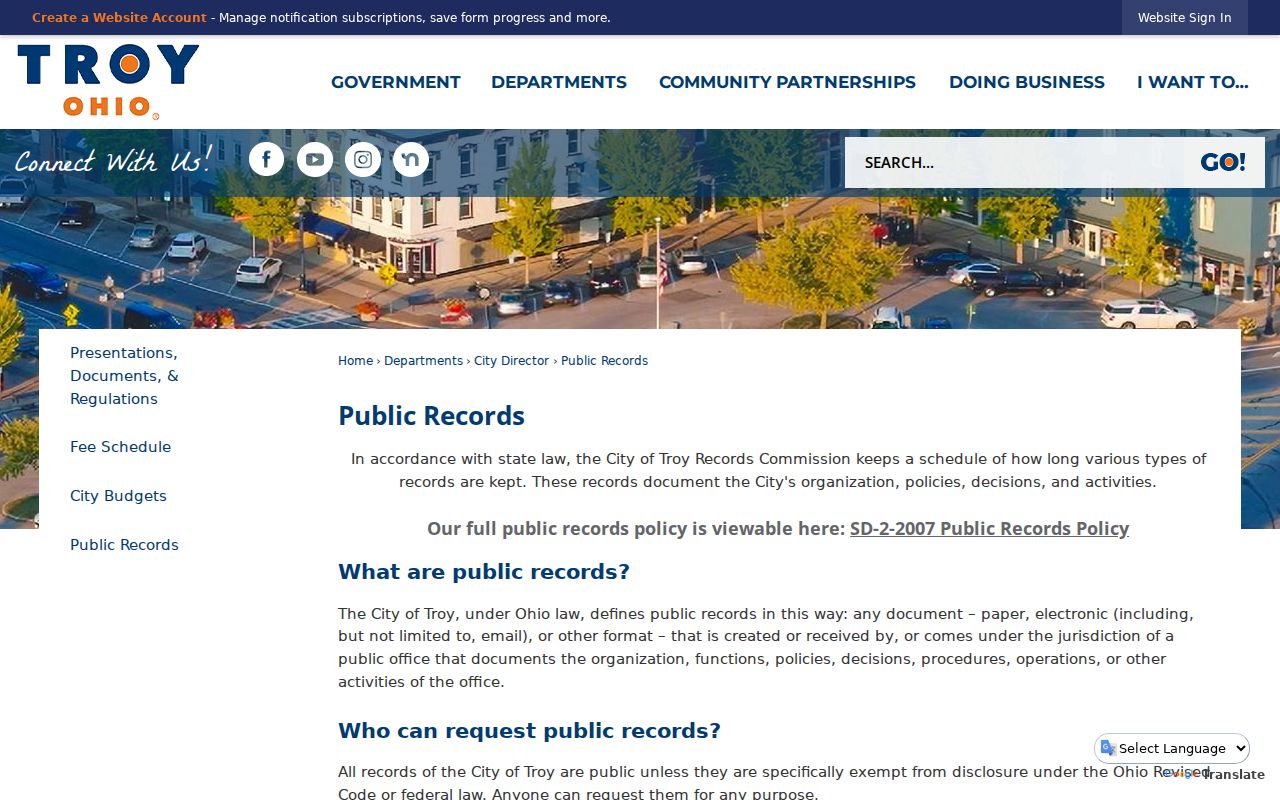Open the Departments menu
This screenshot has width=1280, height=800.
pyautogui.click(x=559, y=82)
